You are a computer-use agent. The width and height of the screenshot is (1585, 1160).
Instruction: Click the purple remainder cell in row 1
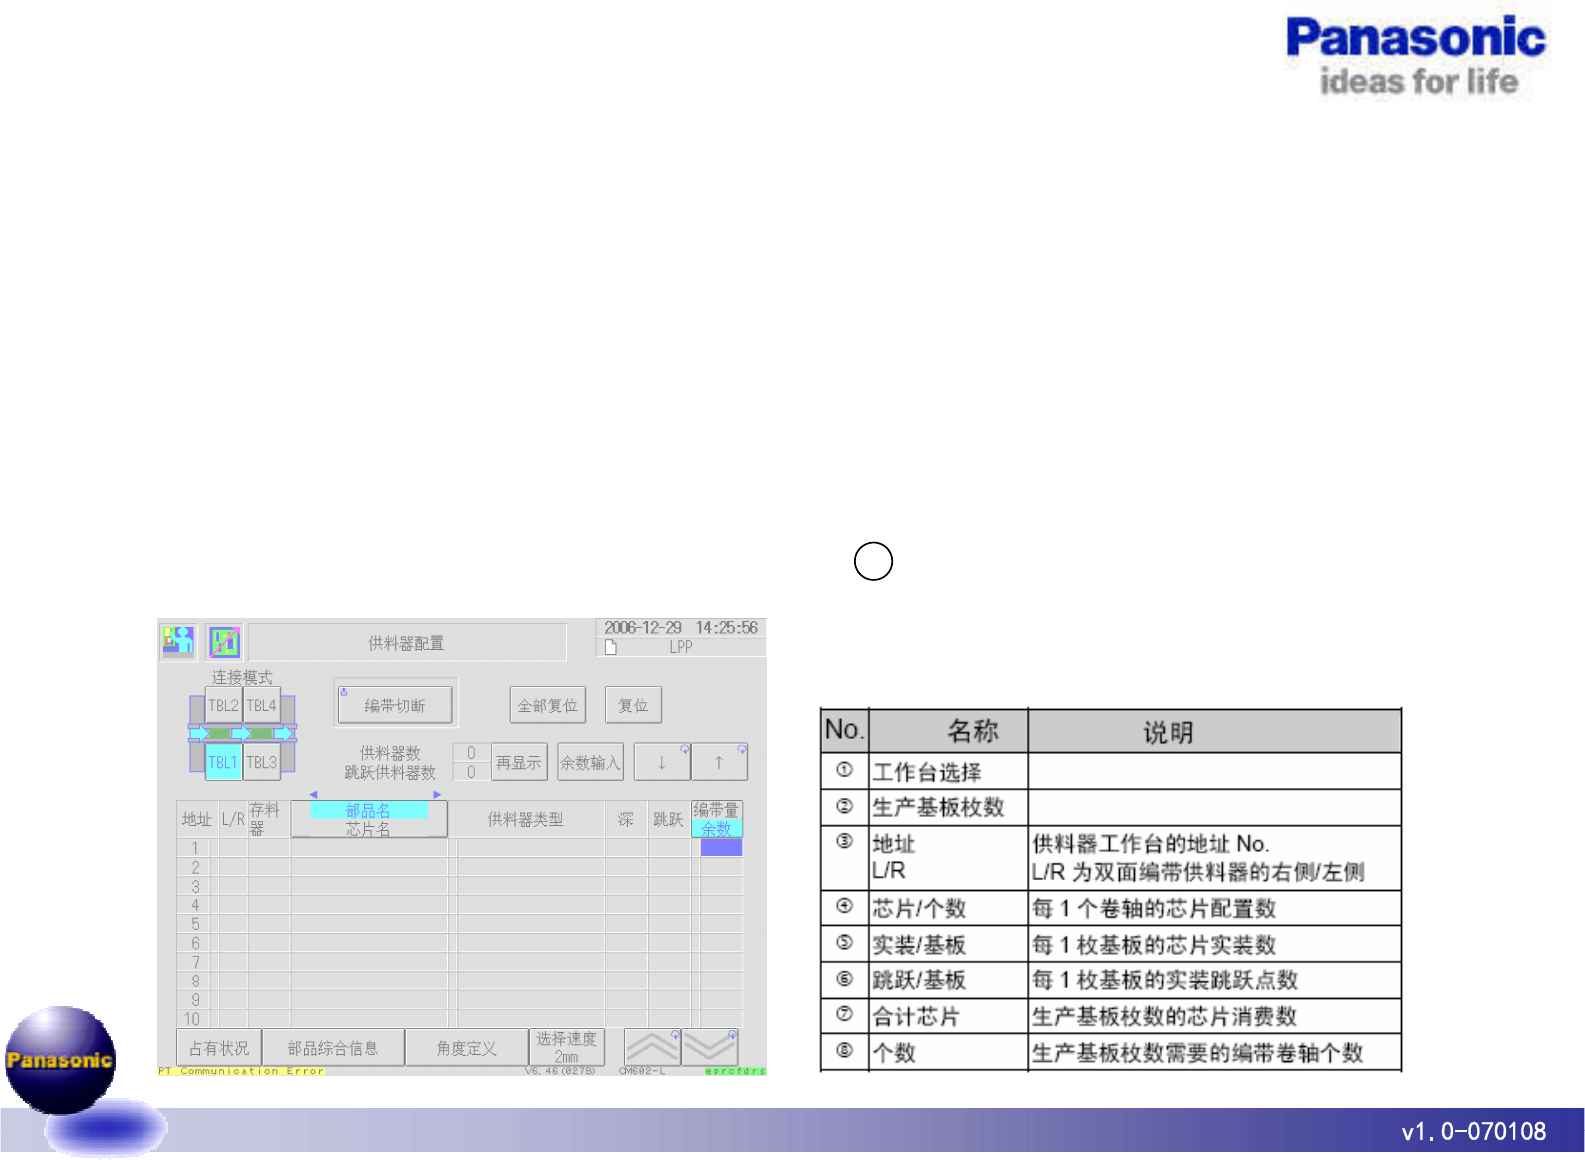point(721,847)
